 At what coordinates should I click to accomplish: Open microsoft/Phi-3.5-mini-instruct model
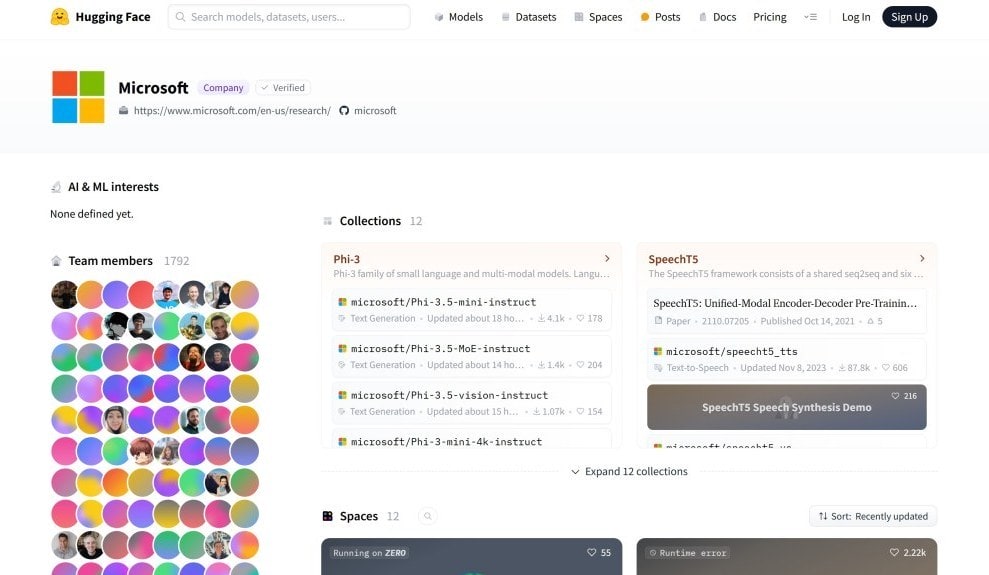click(x=471, y=310)
